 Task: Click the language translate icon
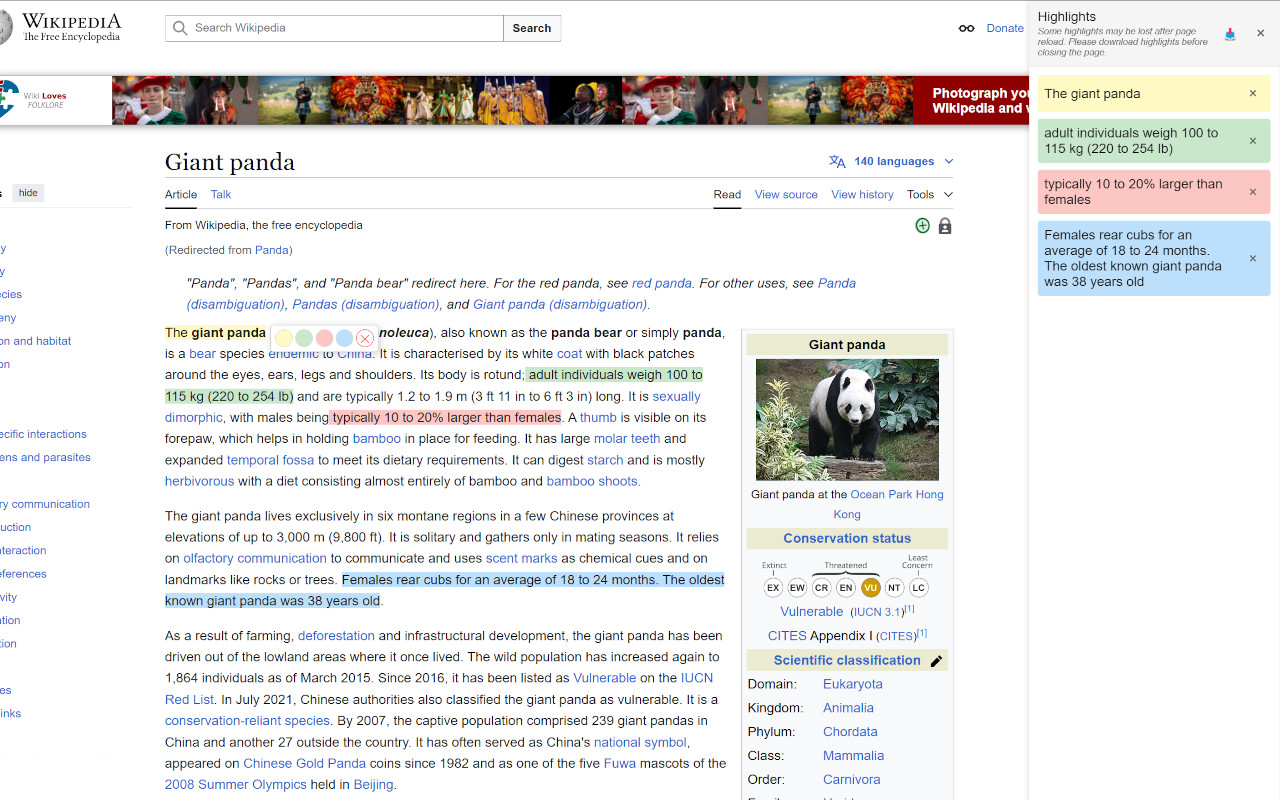tap(837, 161)
